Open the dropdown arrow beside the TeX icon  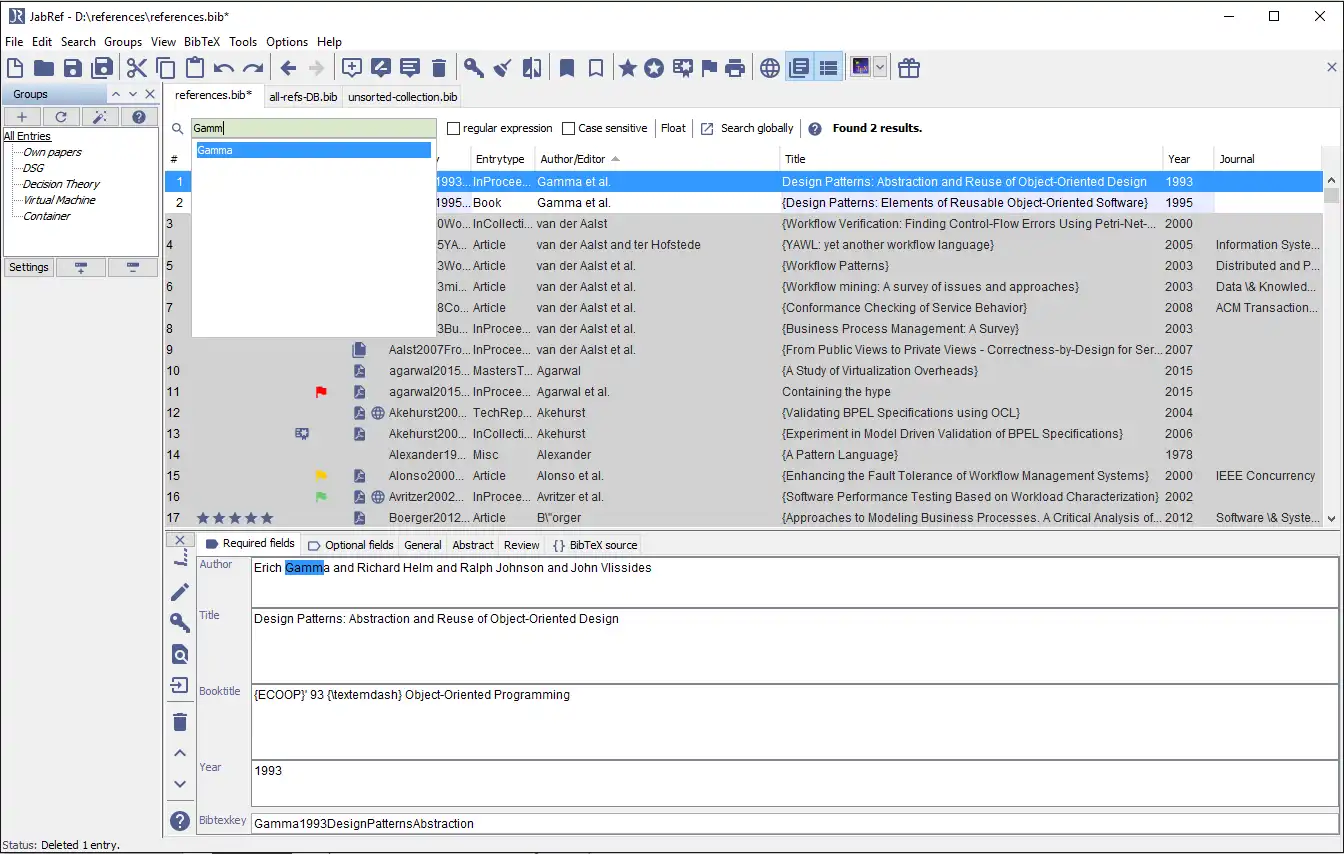[880, 68]
